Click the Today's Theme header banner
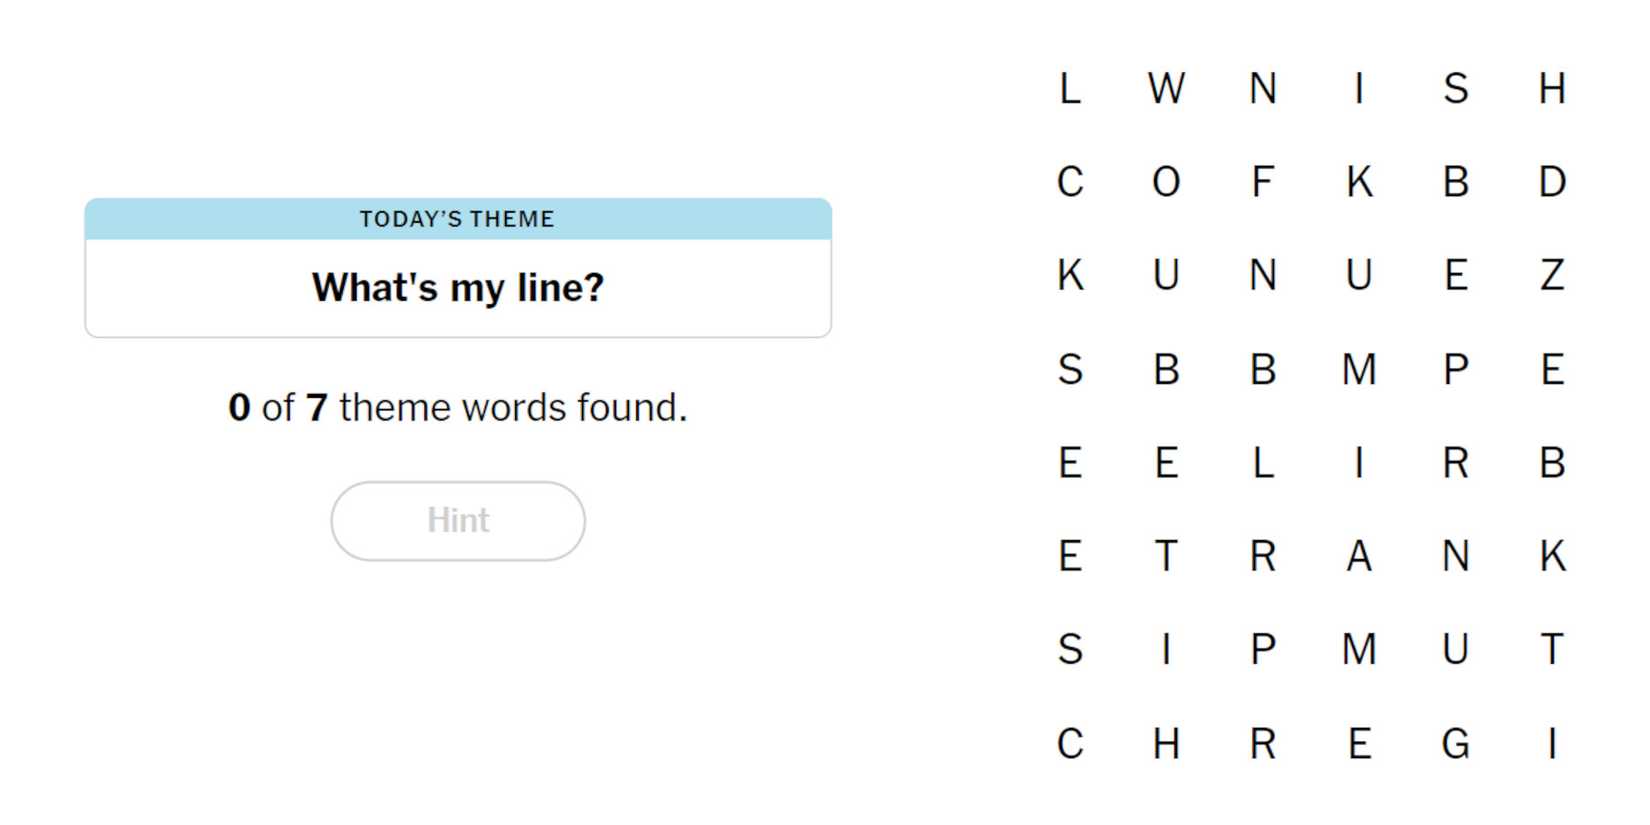The width and height of the screenshot is (1650, 825). (x=458, y=219)
